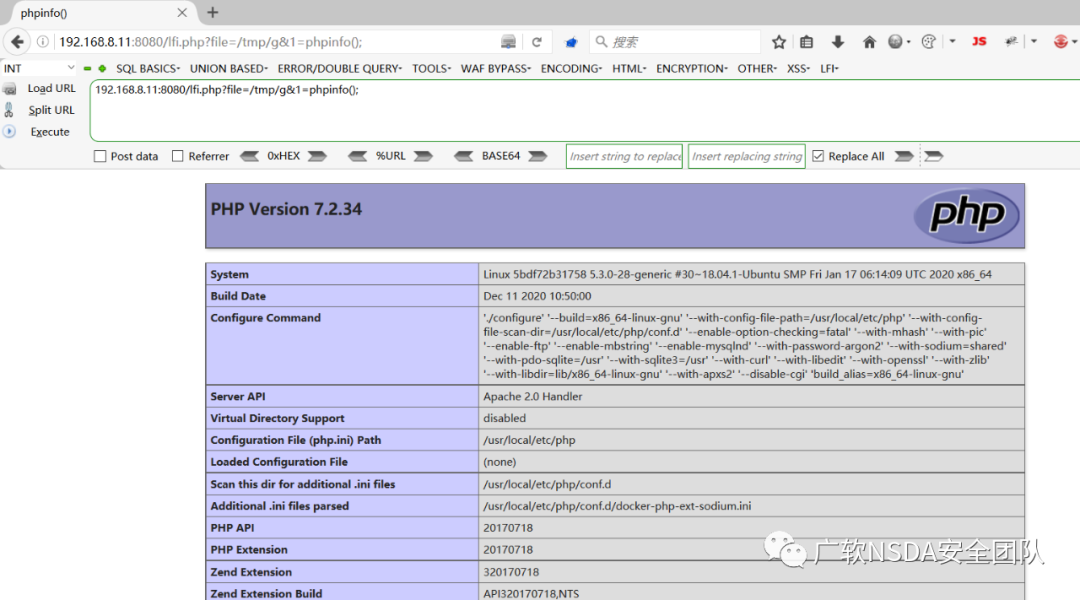Click into the HackBar URL text area
1080x600 pixels.
coord(584,111)
